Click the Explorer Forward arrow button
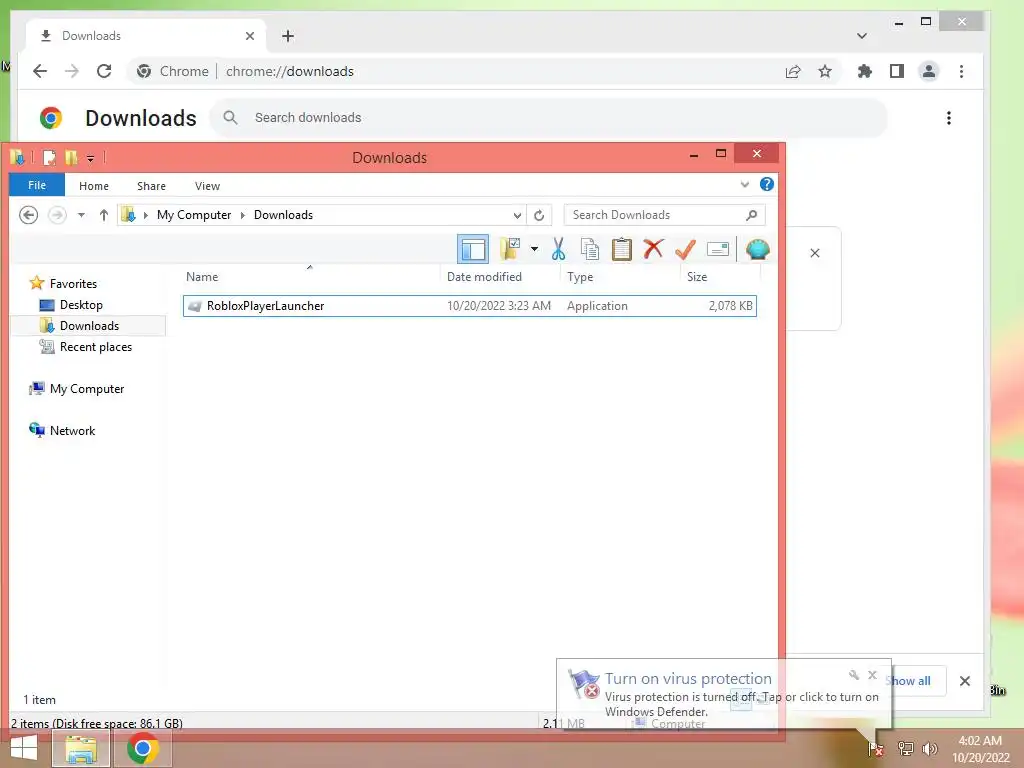This screenshot has height=768, width=1024. click(x=57, y=215)
